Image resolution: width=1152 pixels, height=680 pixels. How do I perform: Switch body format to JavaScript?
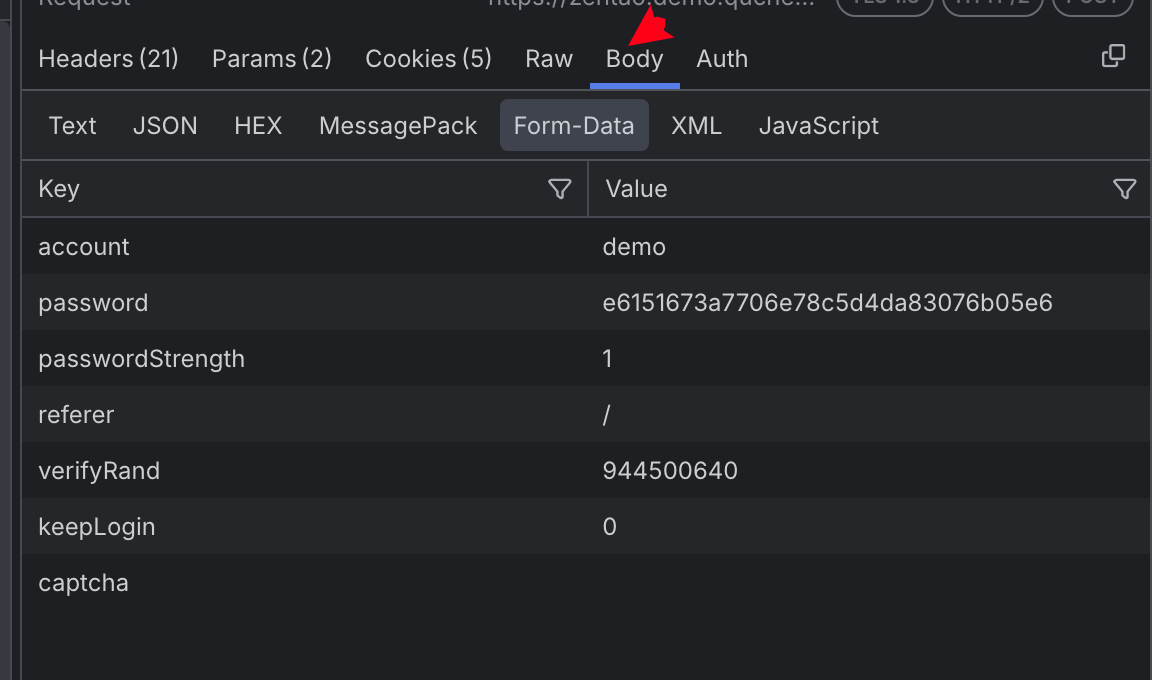click(x=818, y=126)
